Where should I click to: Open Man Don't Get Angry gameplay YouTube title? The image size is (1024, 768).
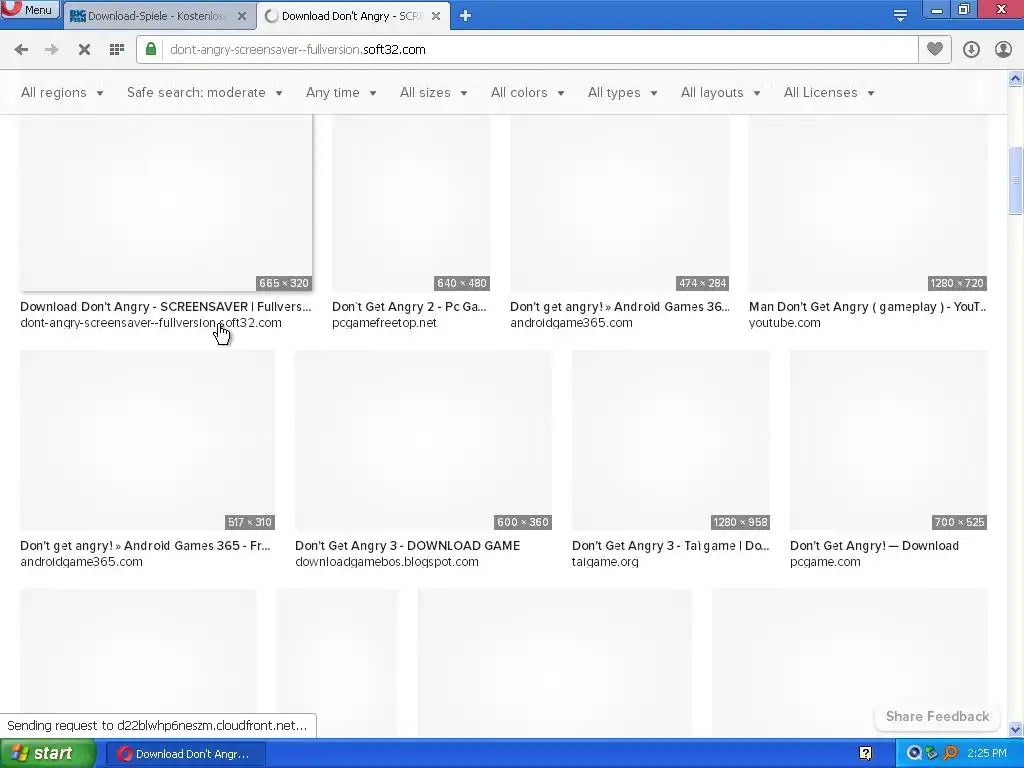pyautogui.click(x=868, y=306)
